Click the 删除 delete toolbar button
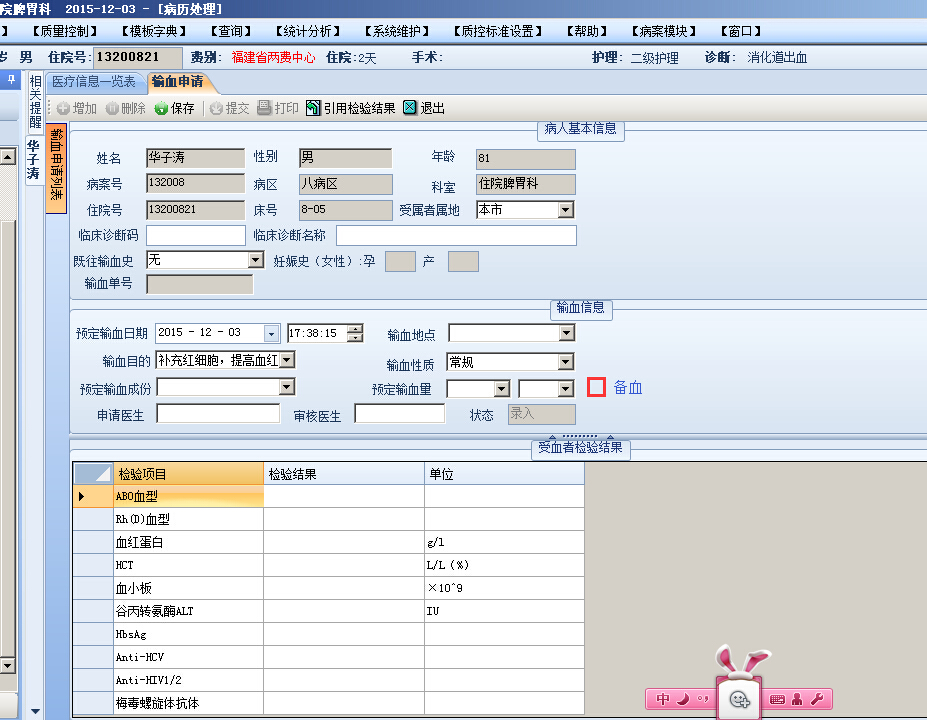The image size is (927, 720). [x=125, y=108]
